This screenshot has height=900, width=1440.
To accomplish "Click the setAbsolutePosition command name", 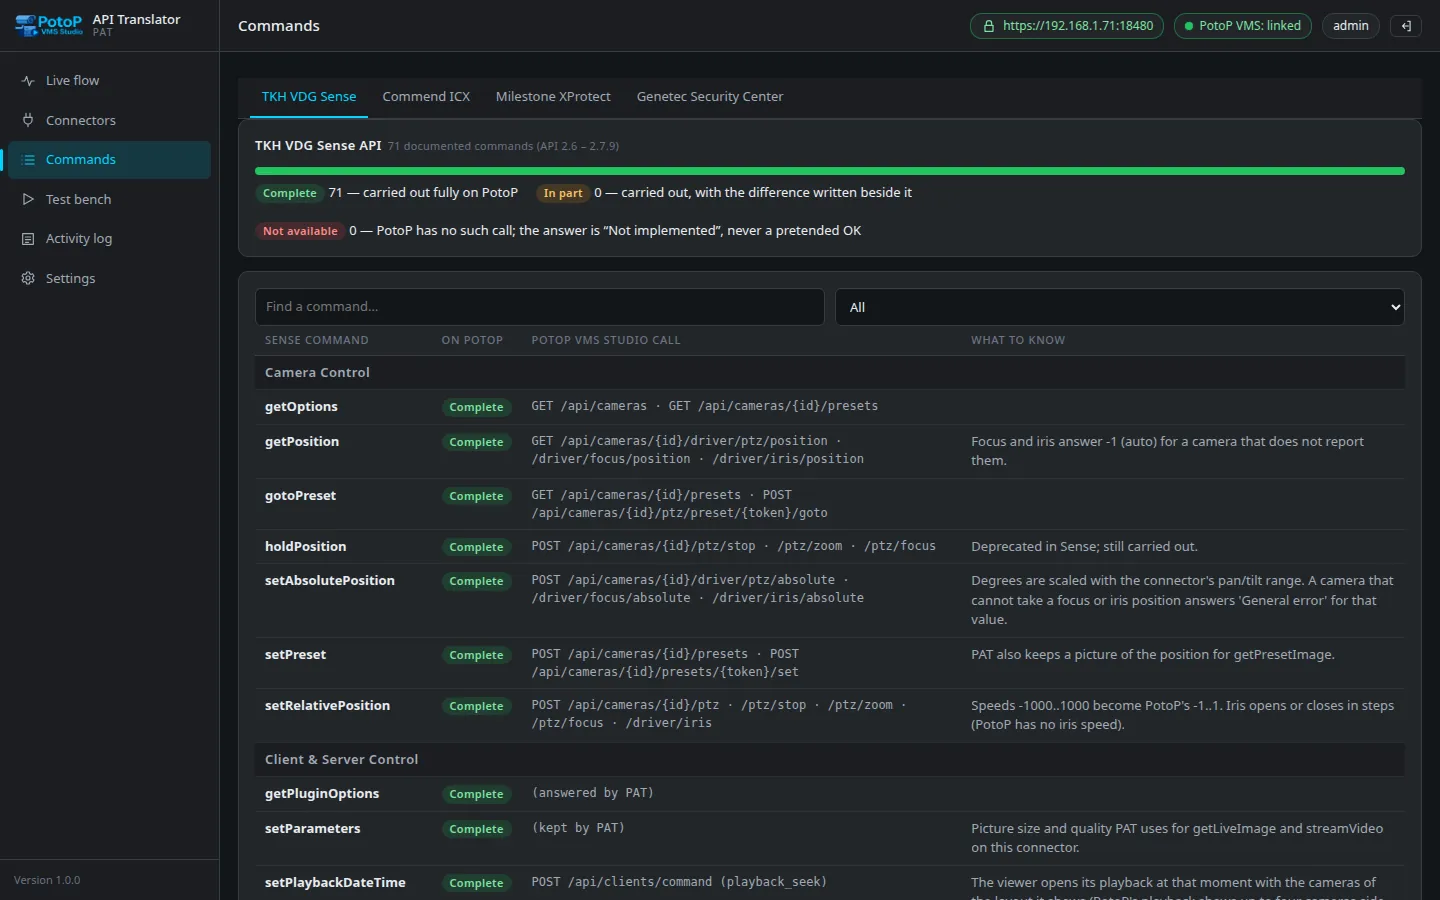I will tap(330, 581).
